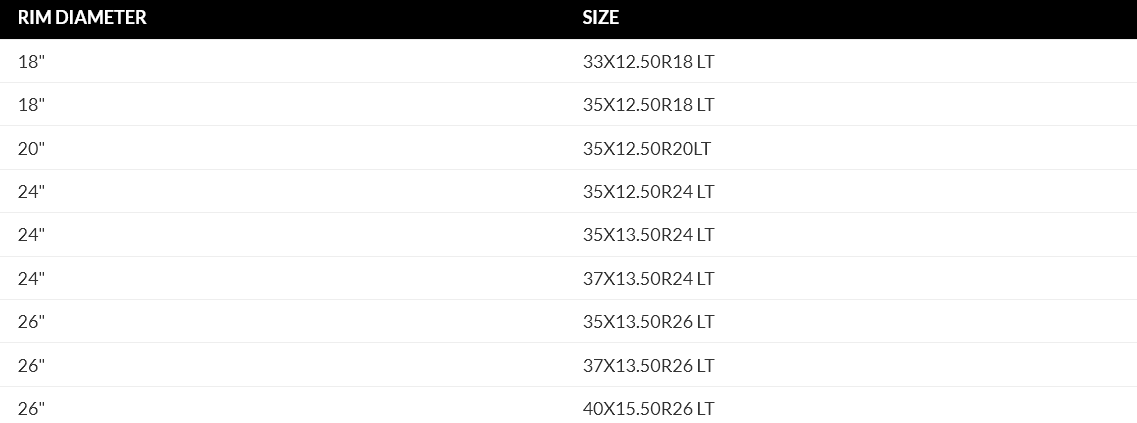
Task: Click 24" rim diameter in 35X13.50R24 row
Action: 32,235
